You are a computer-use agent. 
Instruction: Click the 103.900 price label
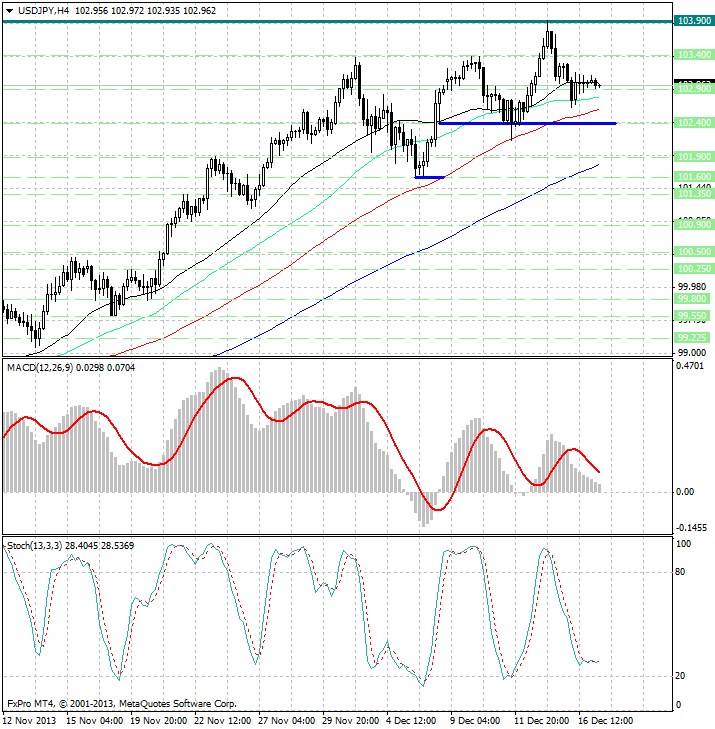(x=694, y=20)
